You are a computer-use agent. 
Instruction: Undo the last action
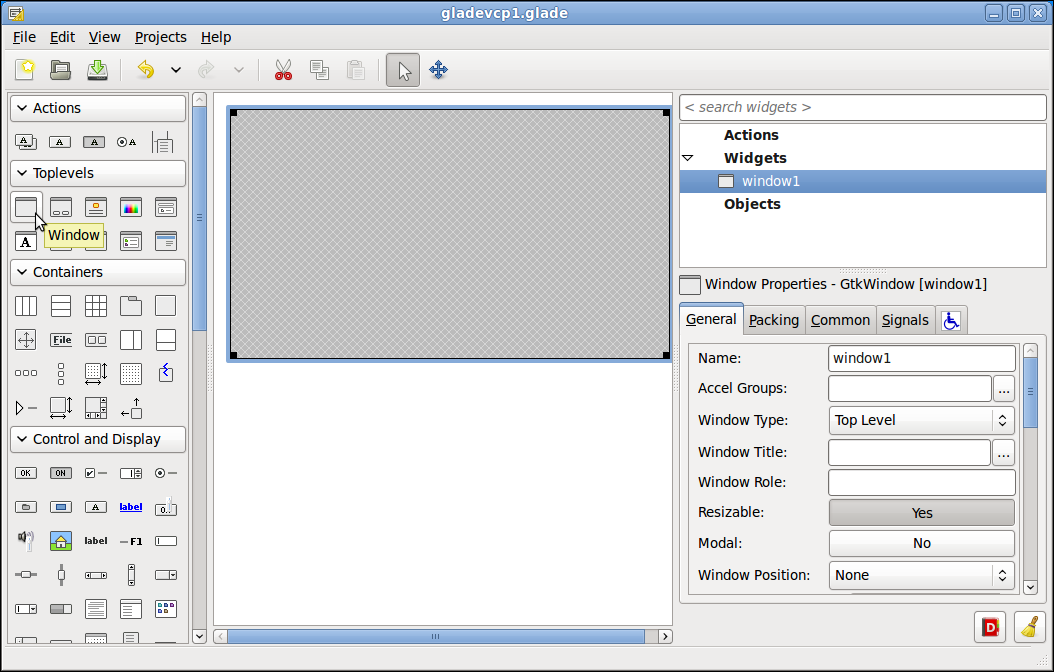tap(146, 70)
